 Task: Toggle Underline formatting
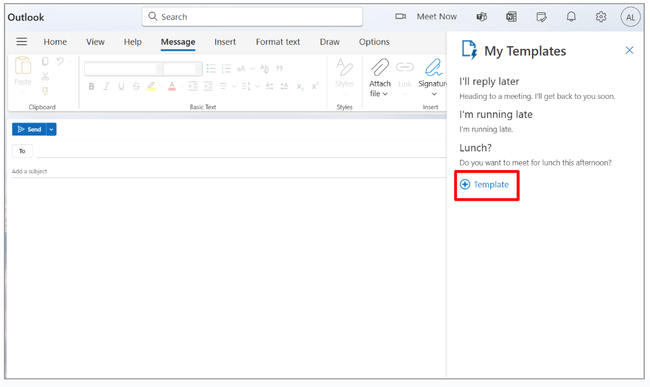click(x=121, y=86)
